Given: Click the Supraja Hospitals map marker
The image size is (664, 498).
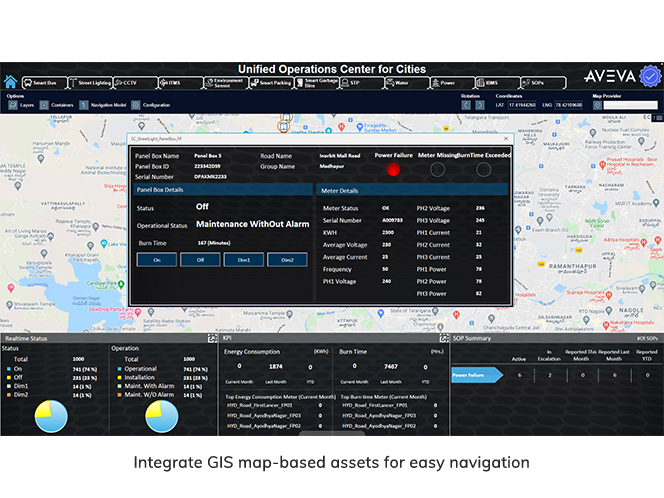Looking at the screenshot, I should [609, 294].
